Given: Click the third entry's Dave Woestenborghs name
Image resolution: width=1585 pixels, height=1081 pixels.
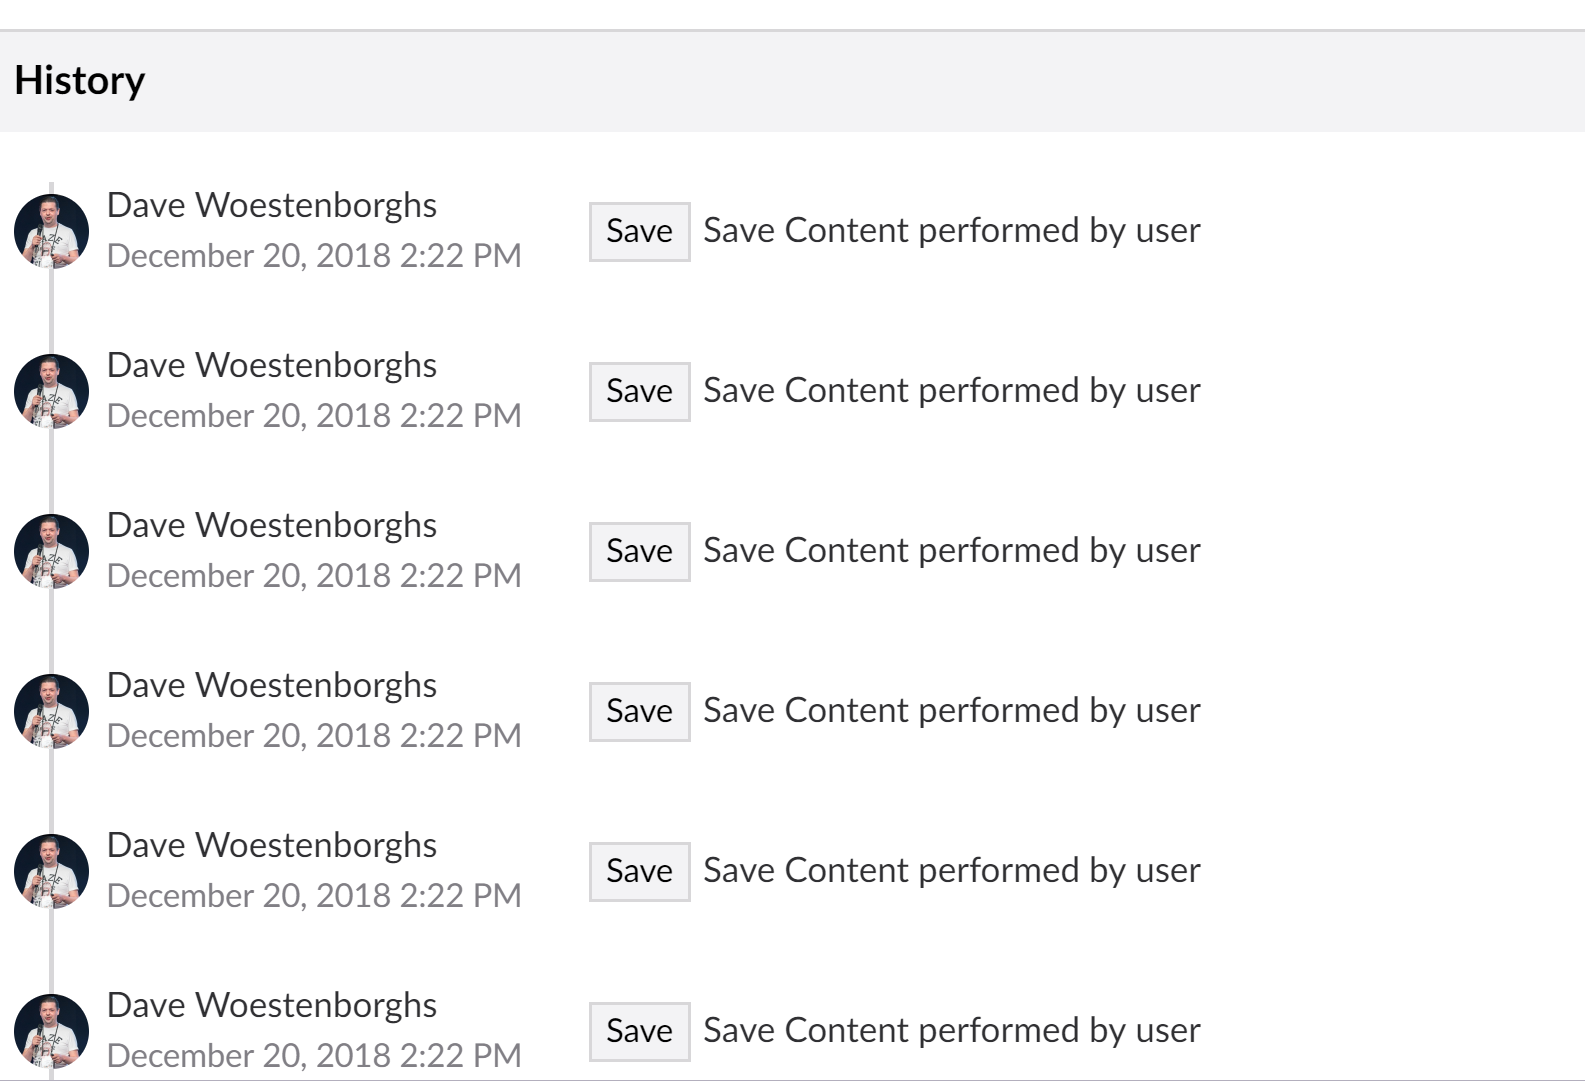Looking at the screenshot, I should 272,526.
